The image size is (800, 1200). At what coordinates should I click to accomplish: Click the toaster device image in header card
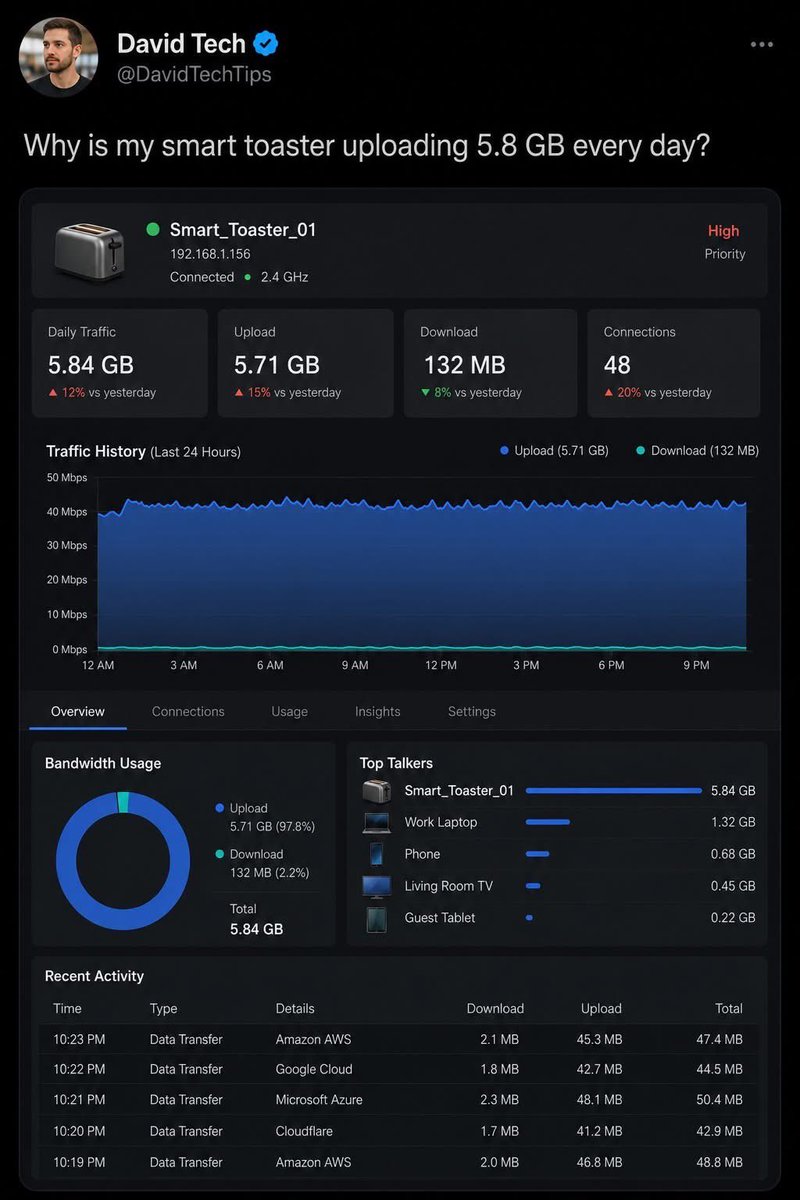[88, 250]
